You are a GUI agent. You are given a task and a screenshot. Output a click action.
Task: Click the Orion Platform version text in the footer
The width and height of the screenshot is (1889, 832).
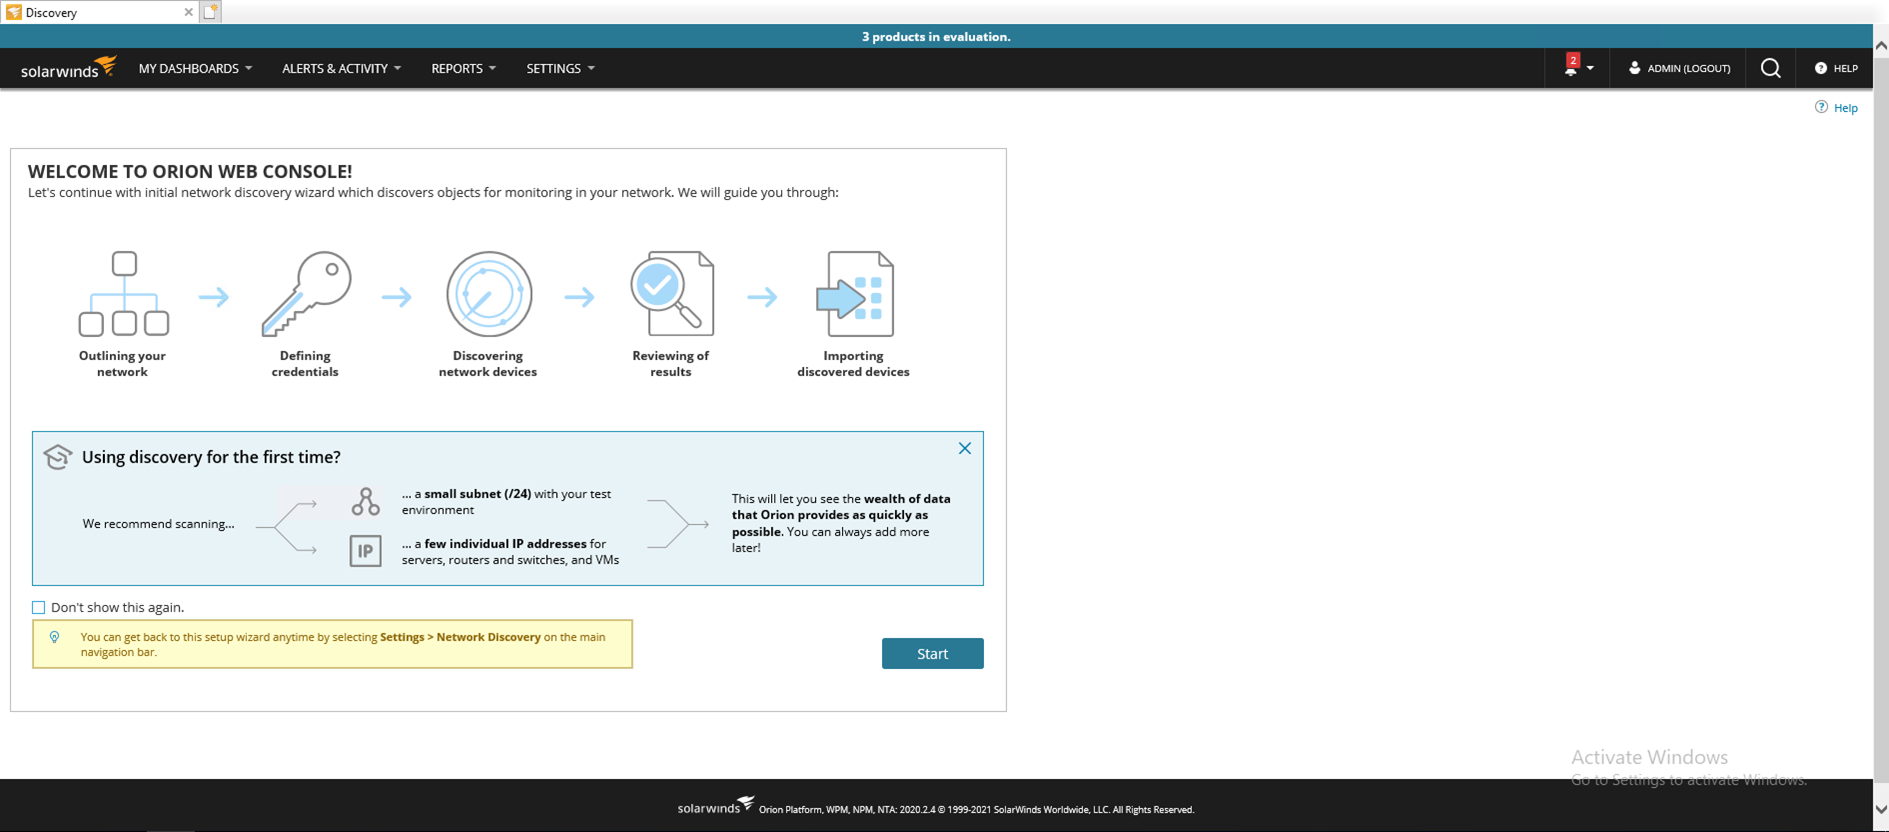[x=976, y=810]
